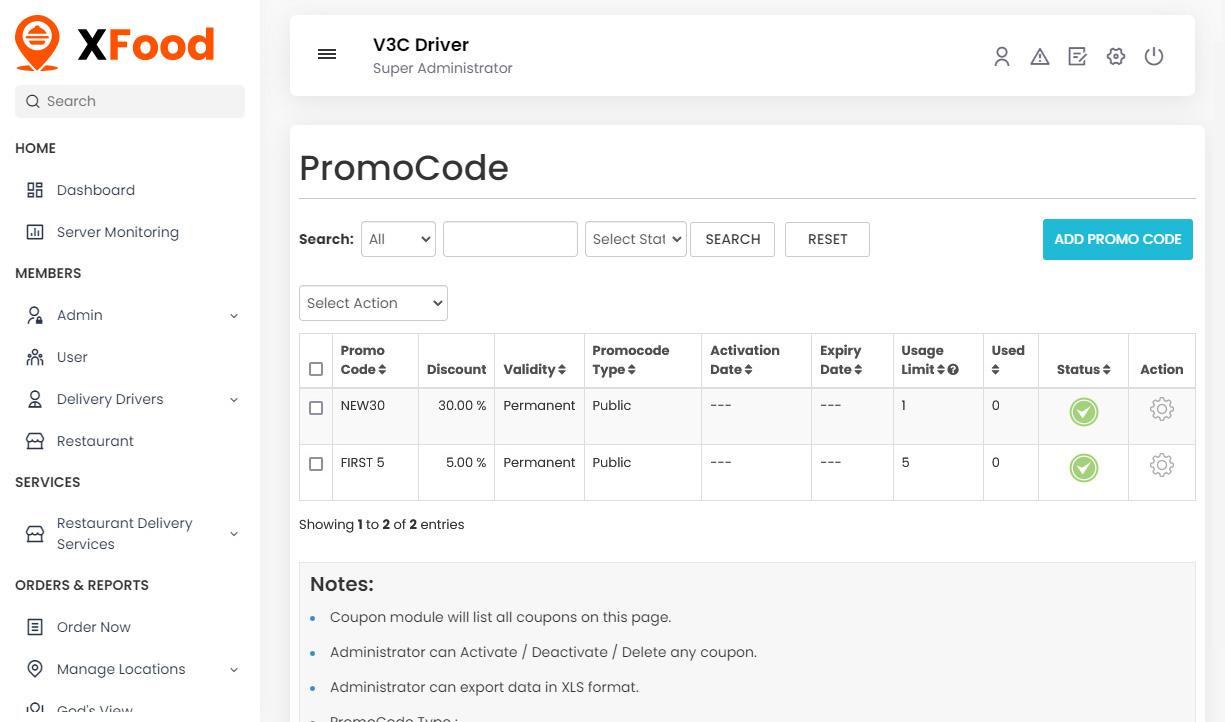This screenshot has width=1225, height=722.
Task: Check the checkbox for promo code FIRST 5
Action: pos(315,464)
